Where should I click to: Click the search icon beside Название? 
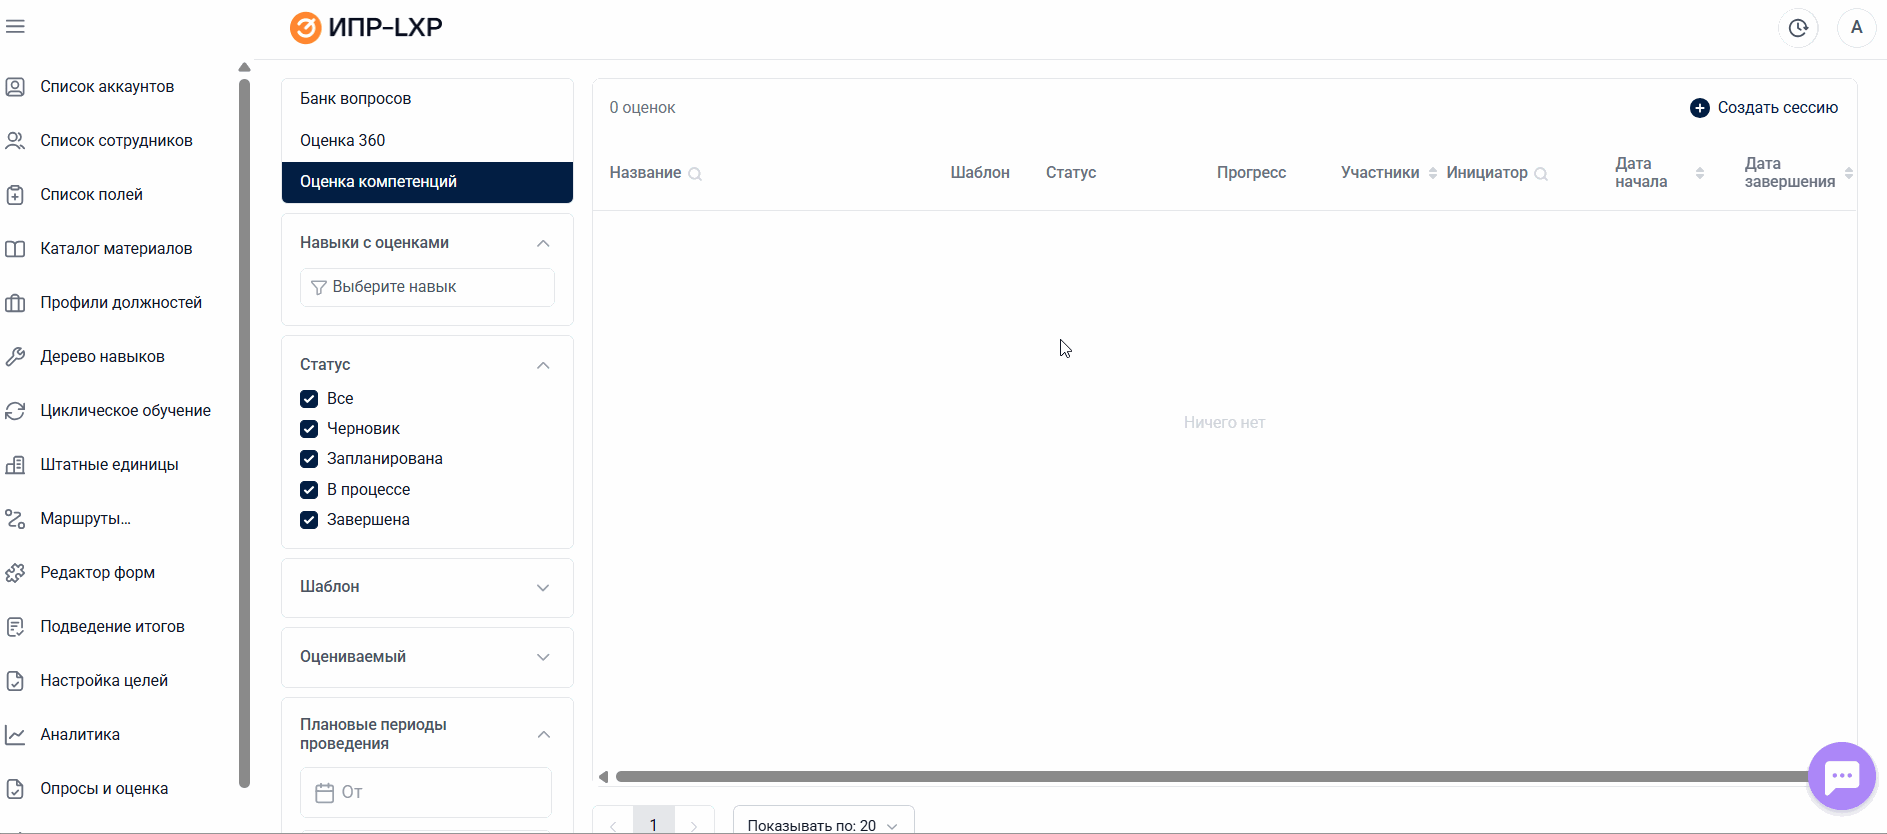click(x=695, y=174)
